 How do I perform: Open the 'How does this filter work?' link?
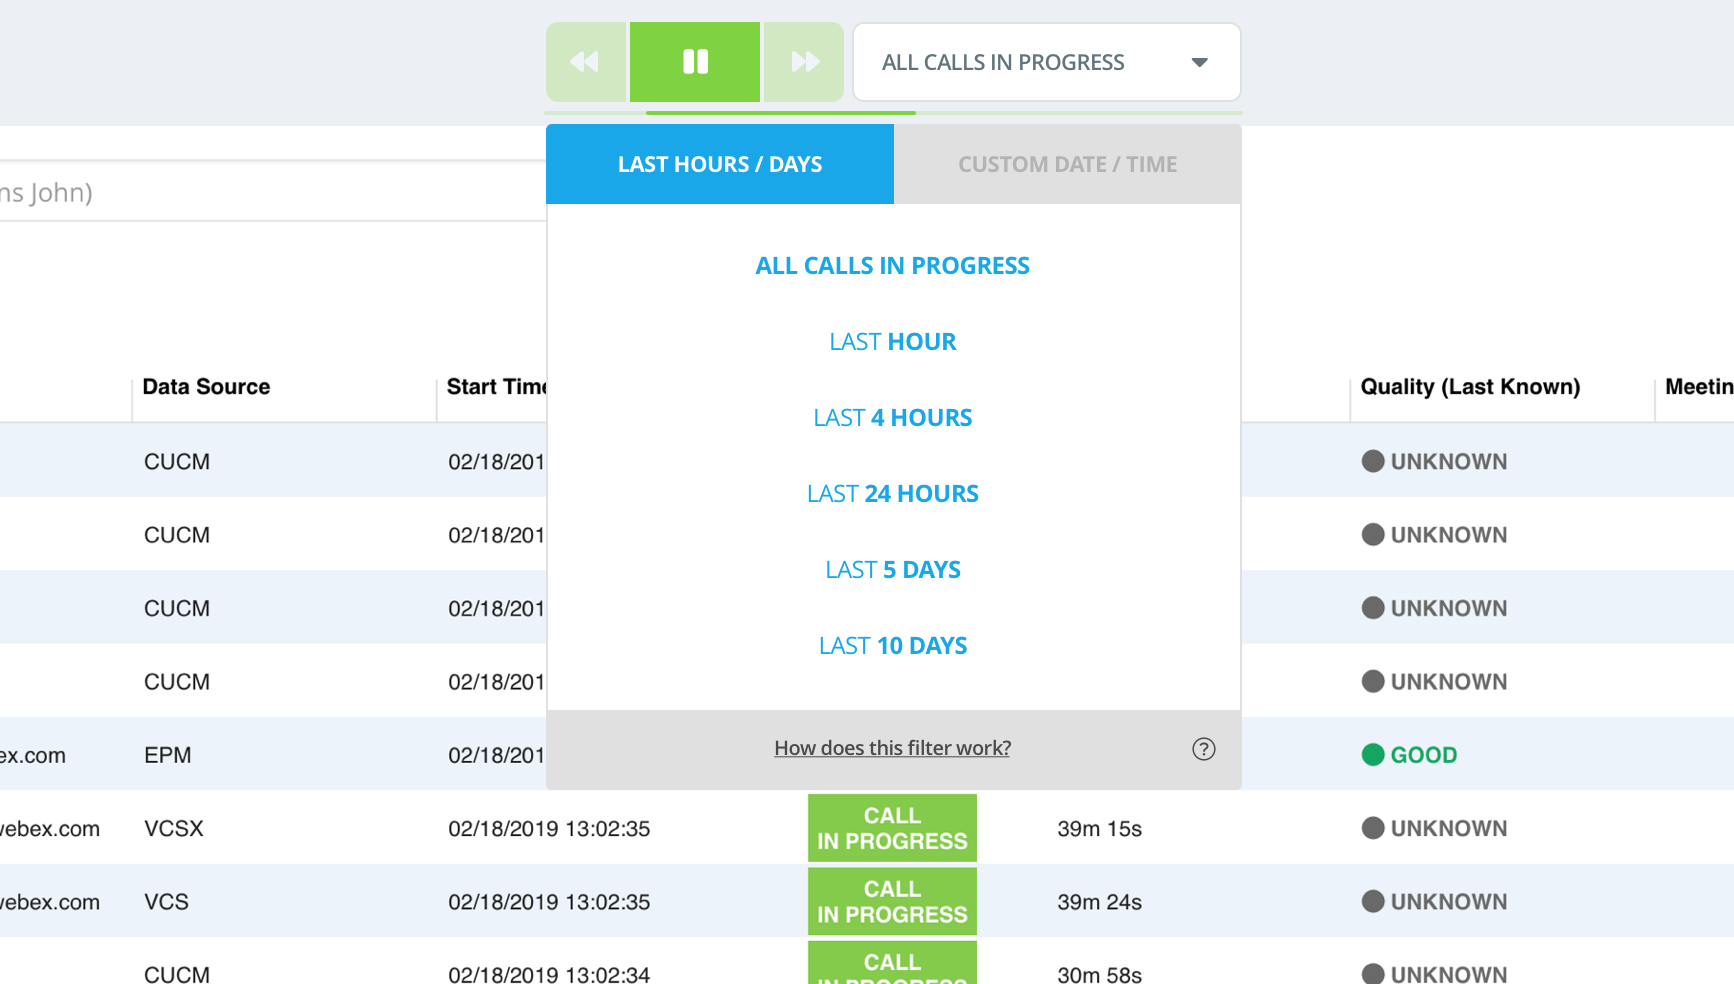point(892,748)
